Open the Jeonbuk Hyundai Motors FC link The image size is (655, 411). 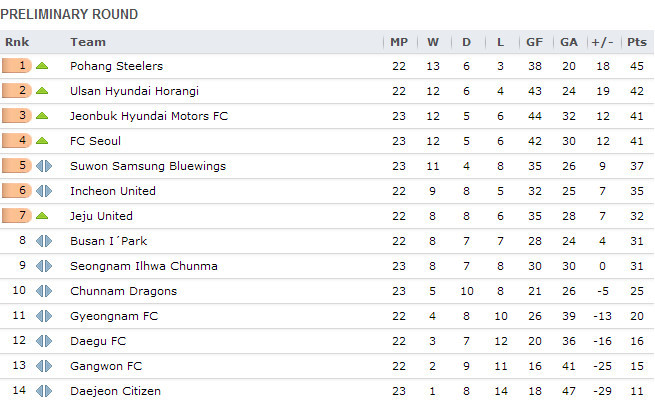coord(149,116)
